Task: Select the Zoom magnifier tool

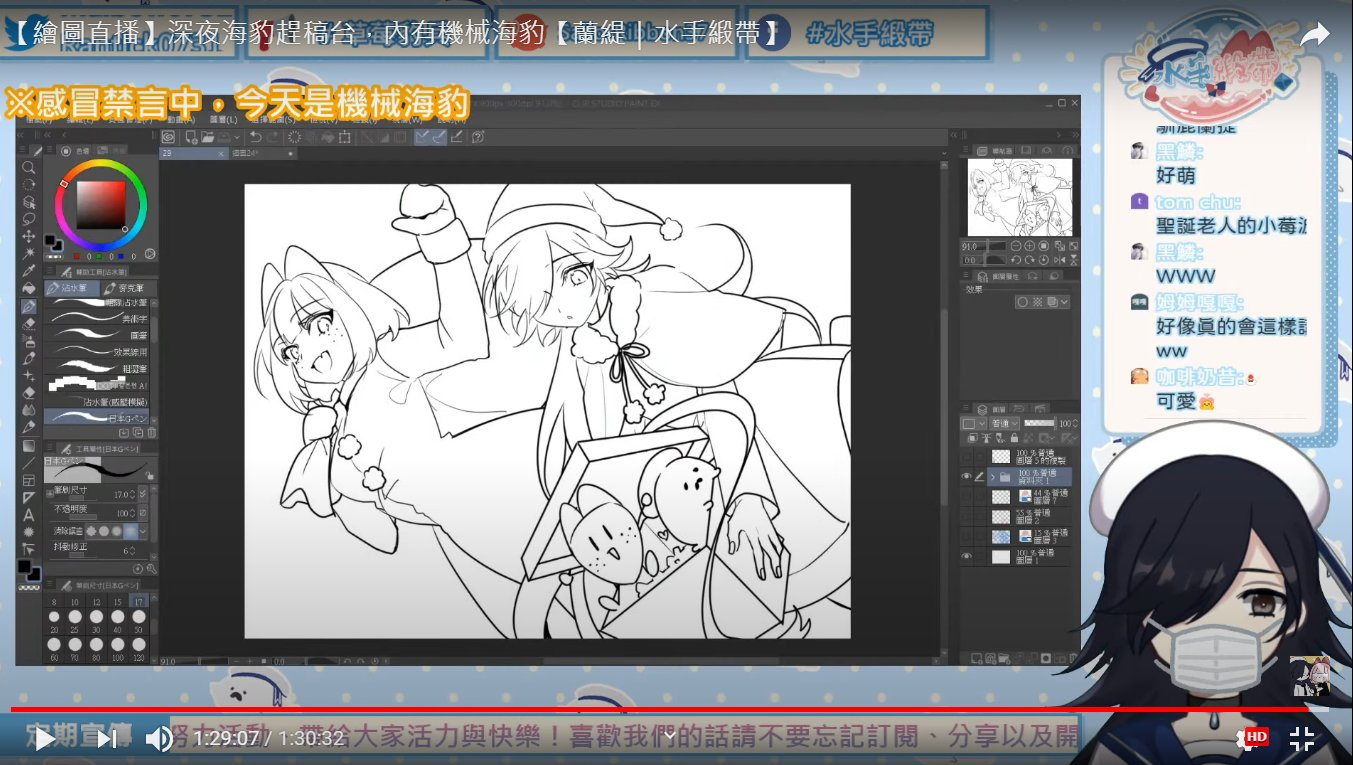Action: coord(29,168)
